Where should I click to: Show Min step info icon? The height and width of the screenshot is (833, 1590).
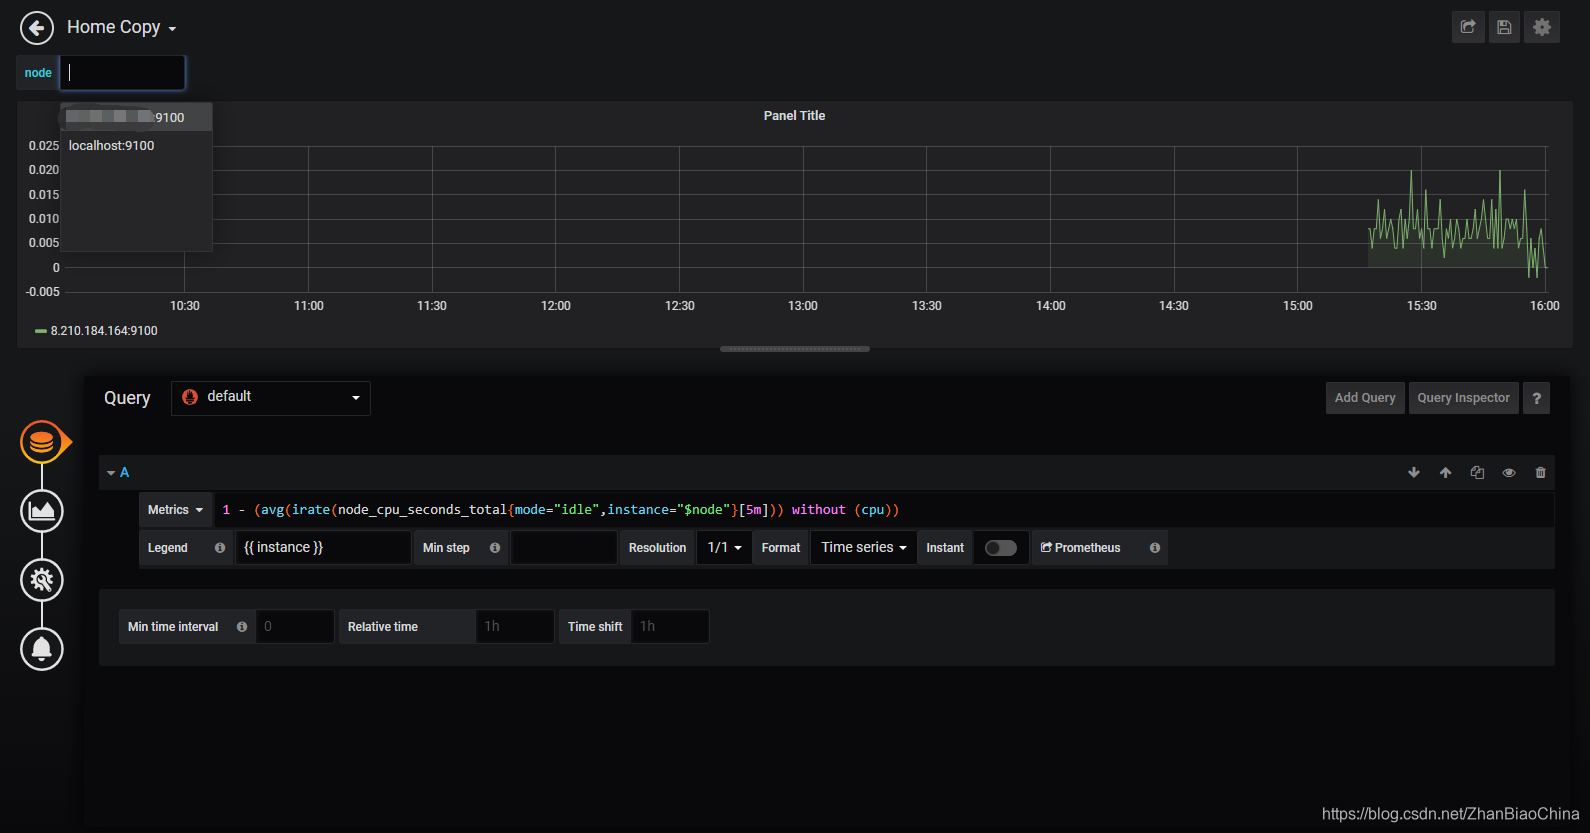(x=495, y=548)
